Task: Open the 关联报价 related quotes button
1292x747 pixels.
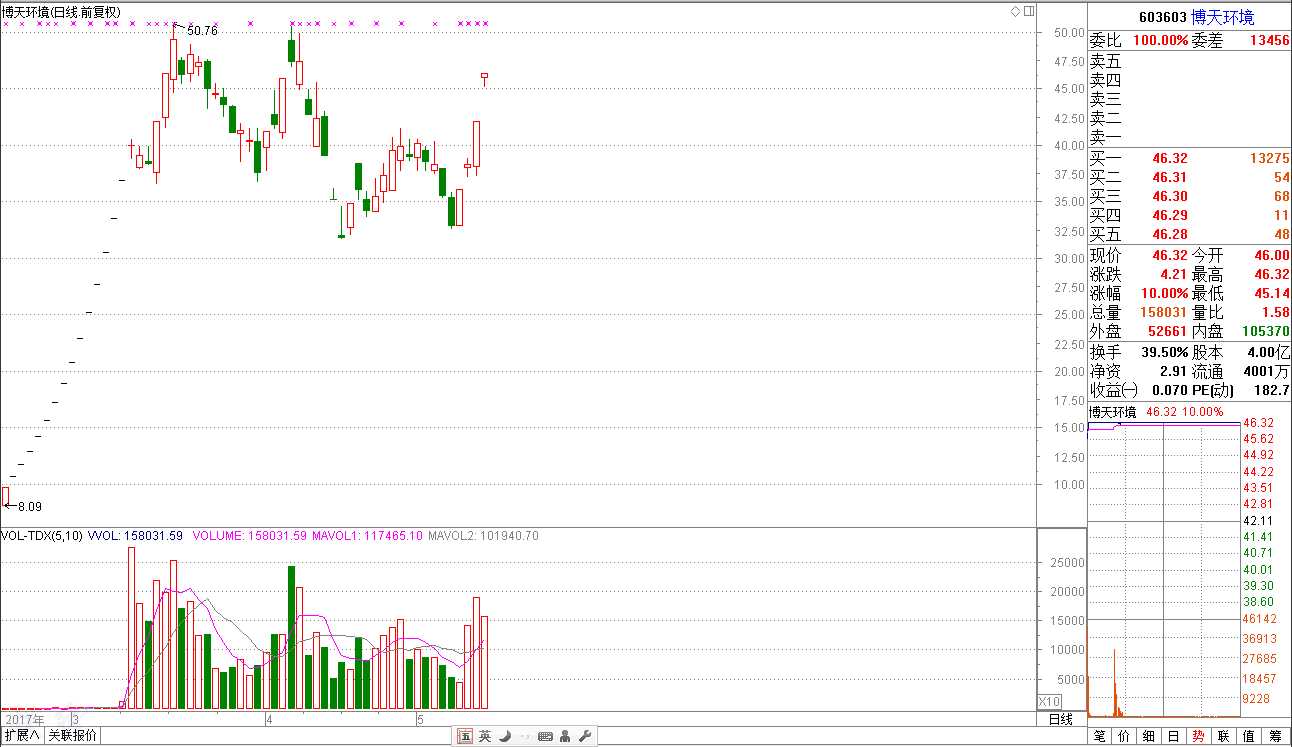Action: tap(73, 736)
